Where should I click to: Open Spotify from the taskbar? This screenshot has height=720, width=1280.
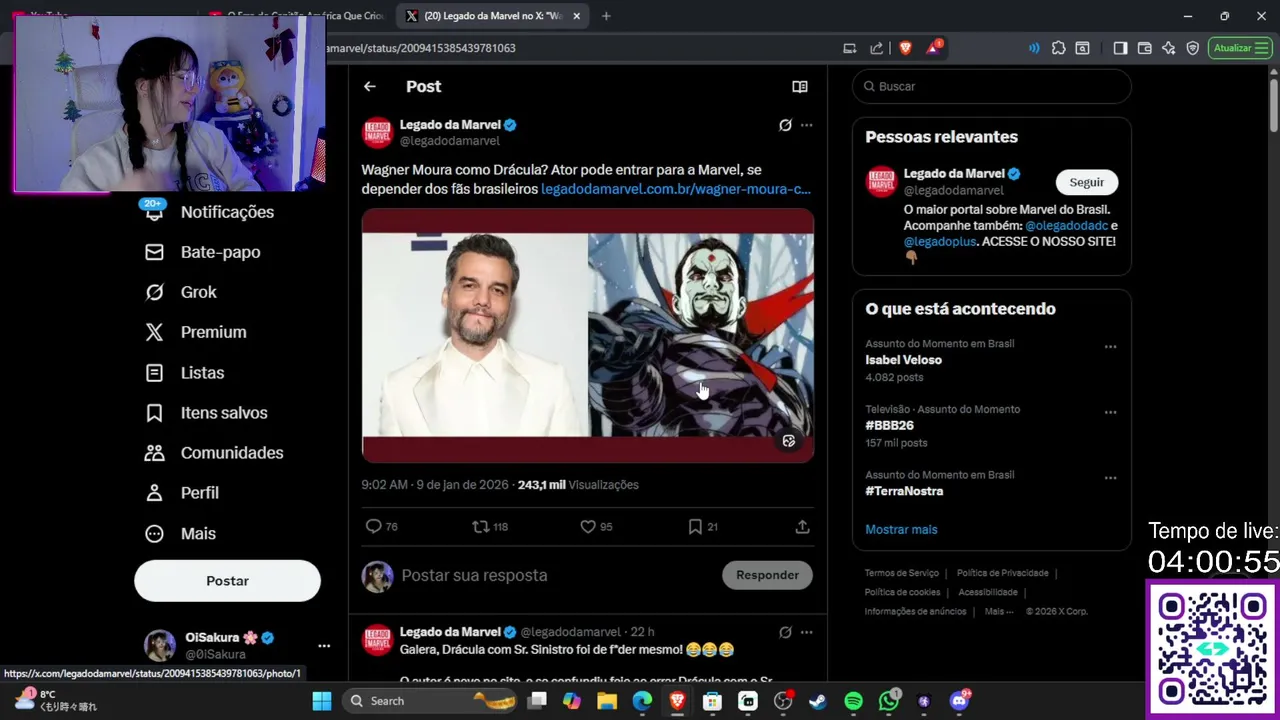point(853,702)
